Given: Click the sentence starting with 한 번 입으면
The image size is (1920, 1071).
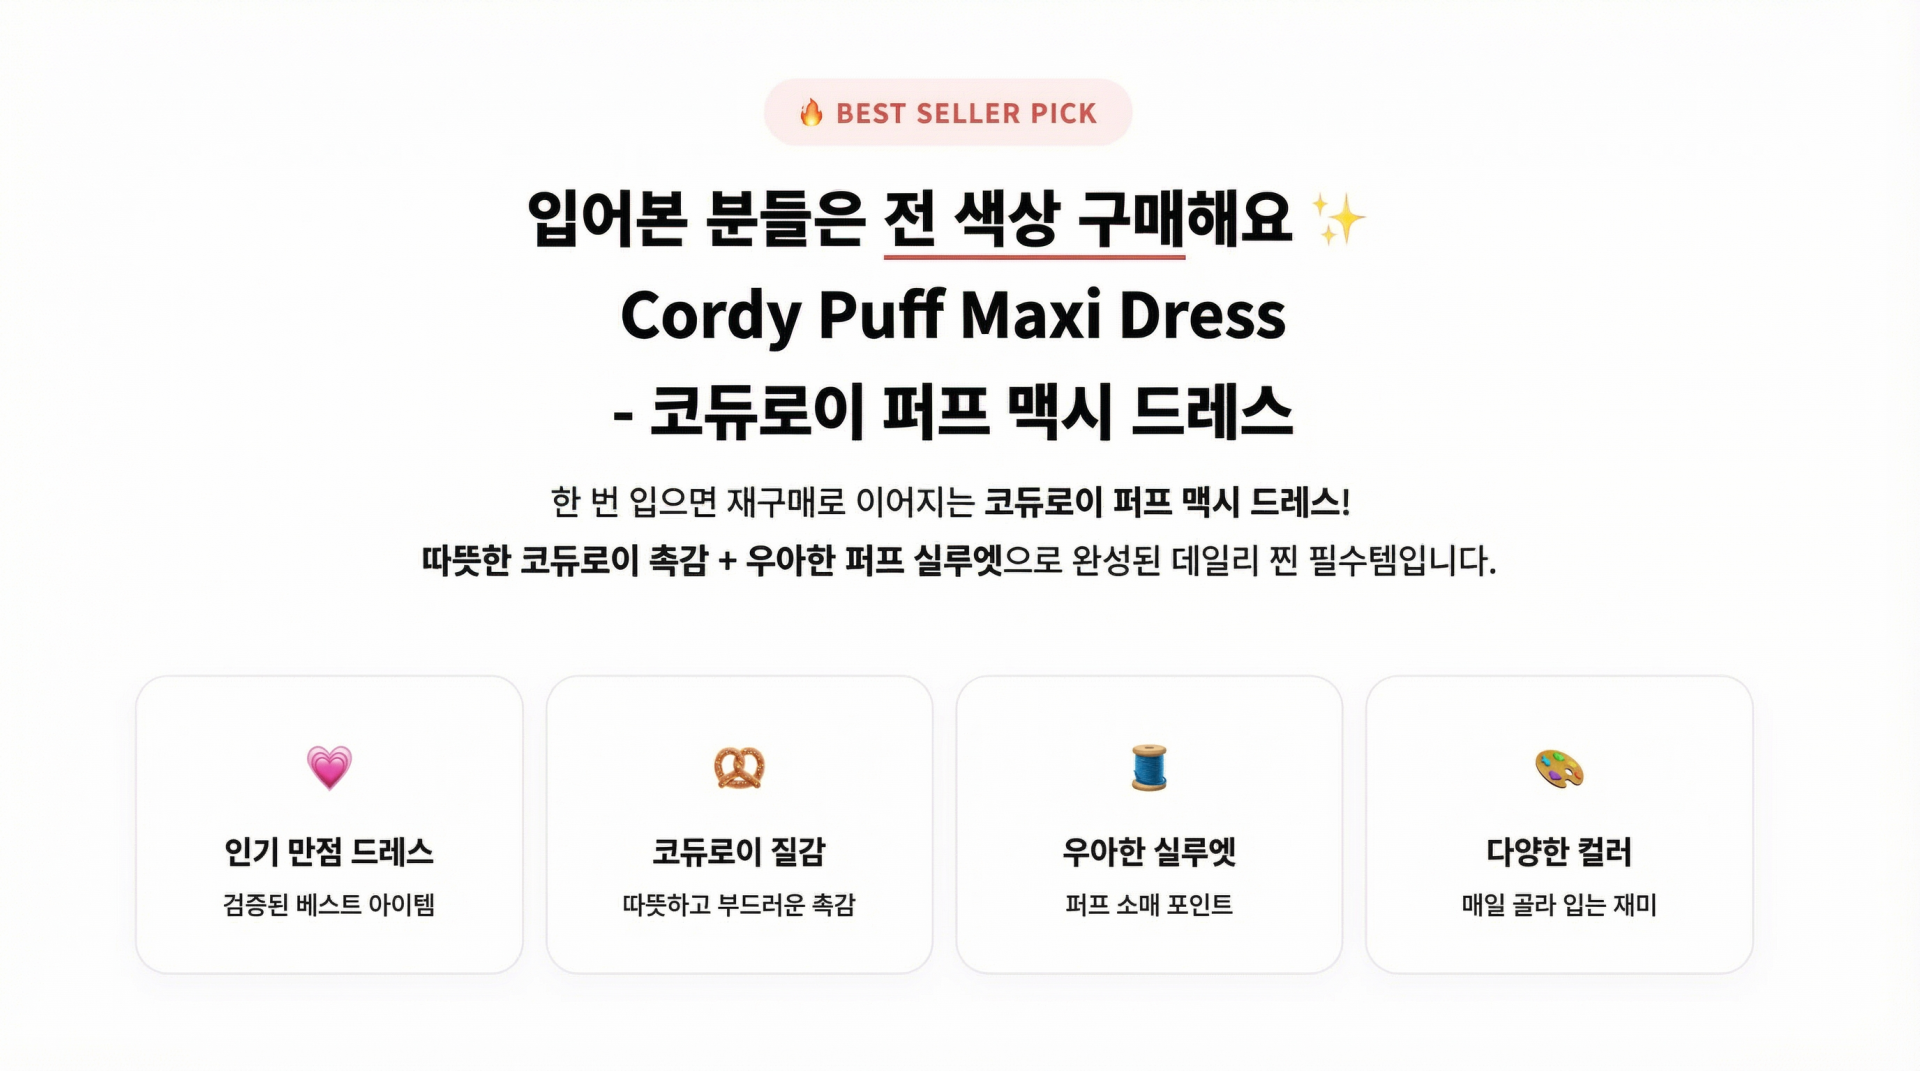Looking at the screenshot, I should (x=762, y=502).
